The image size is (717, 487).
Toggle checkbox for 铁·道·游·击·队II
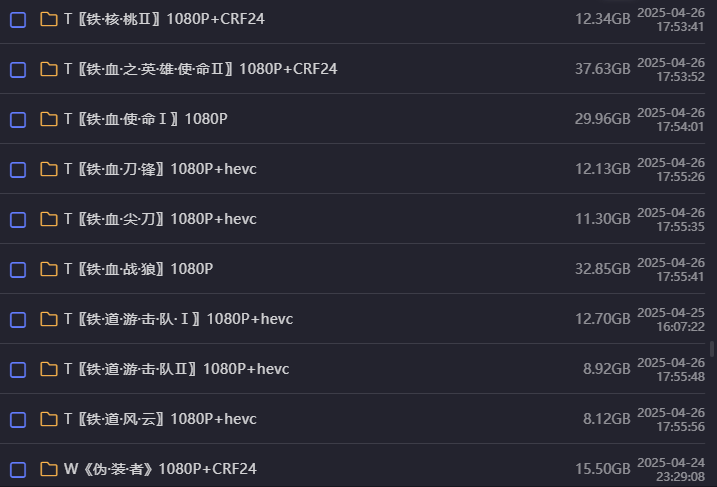pos(18,369)
